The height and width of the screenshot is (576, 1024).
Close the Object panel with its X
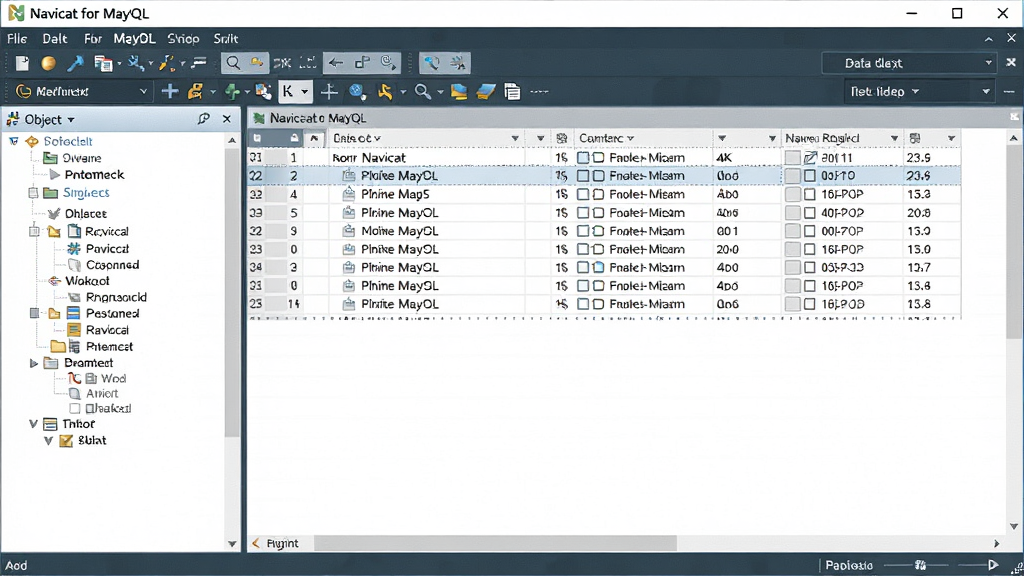pos(227,119)
